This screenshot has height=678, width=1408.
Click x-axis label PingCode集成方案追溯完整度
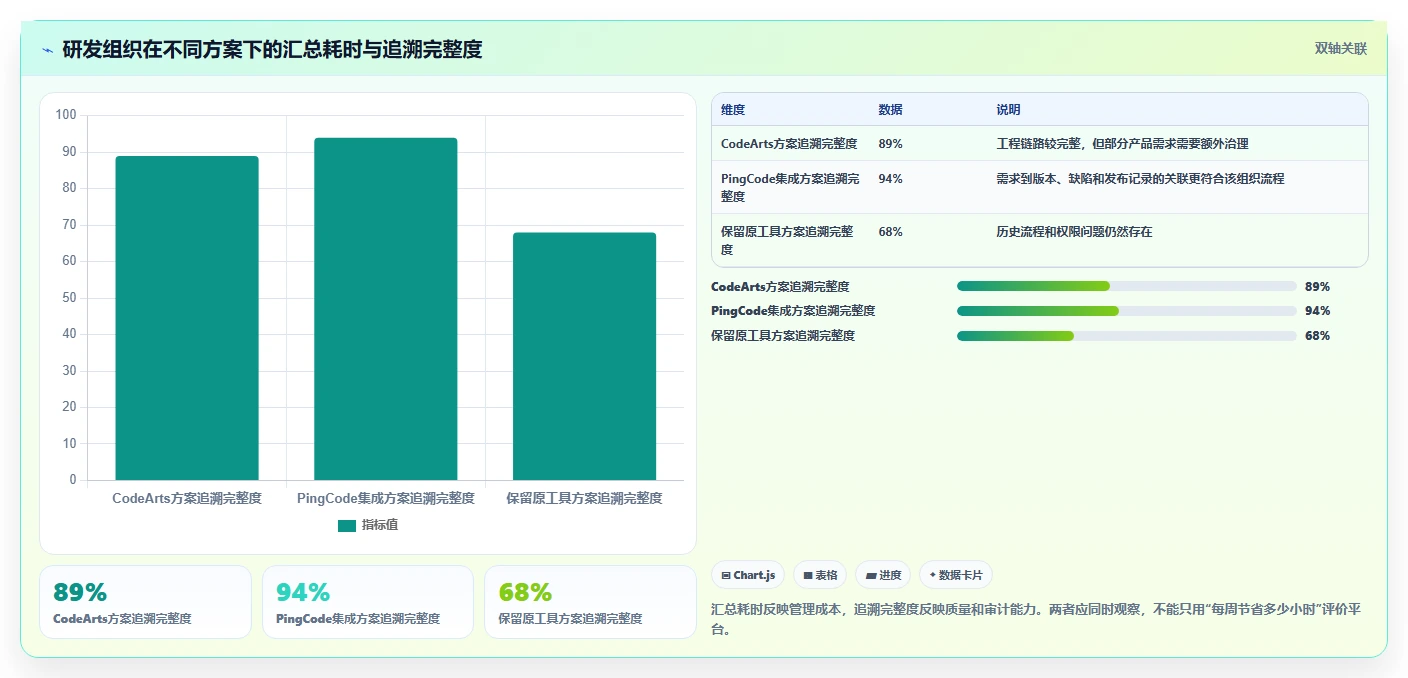[386, 498]
